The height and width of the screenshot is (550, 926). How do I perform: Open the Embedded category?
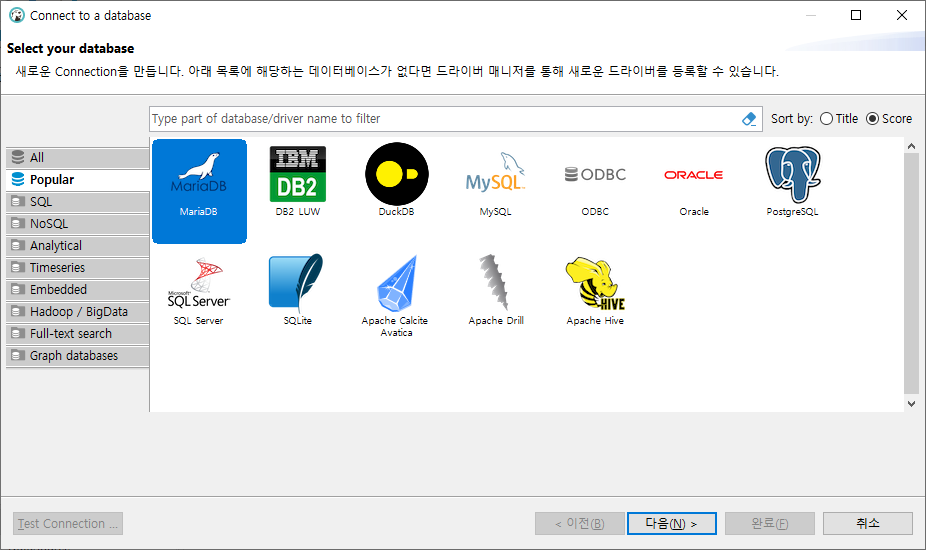point(77,289)
